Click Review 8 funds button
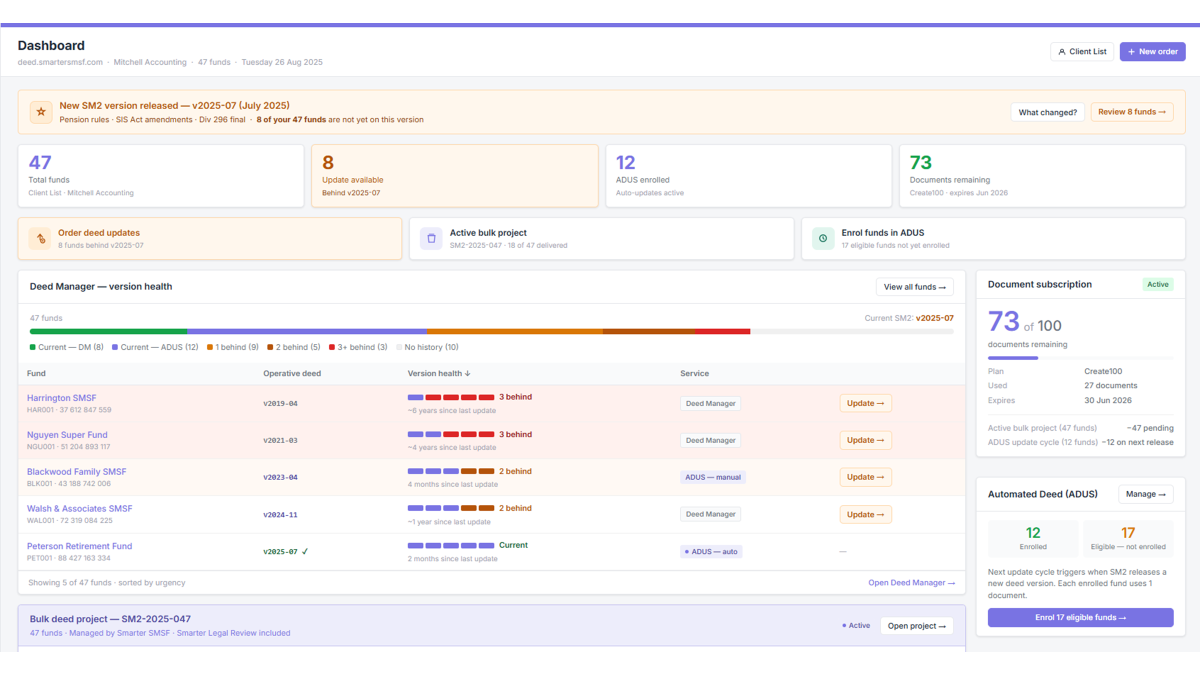This screenshot has height=675, width=1200. tap(1132, 112)
